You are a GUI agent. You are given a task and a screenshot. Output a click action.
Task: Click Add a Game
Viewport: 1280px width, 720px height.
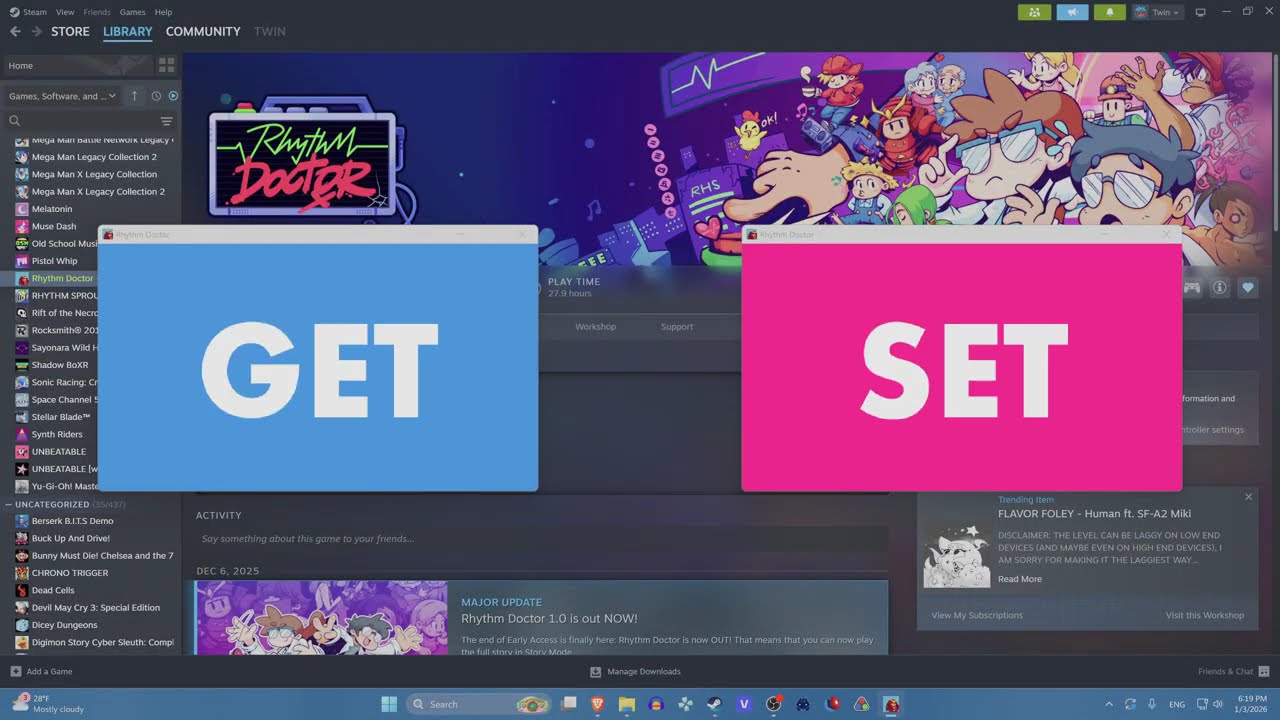tap(41, 671)
